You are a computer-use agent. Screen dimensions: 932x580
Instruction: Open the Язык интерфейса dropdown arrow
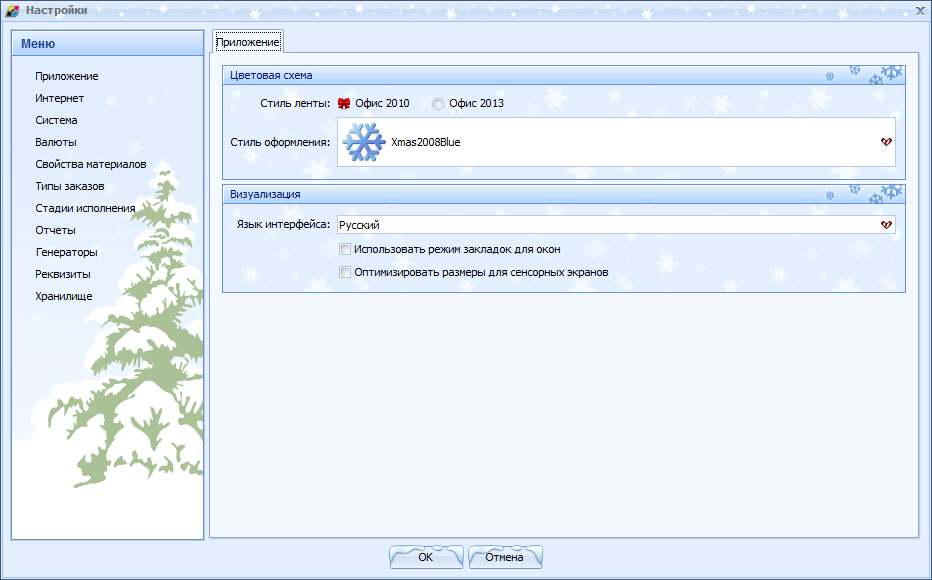point(886,225)
